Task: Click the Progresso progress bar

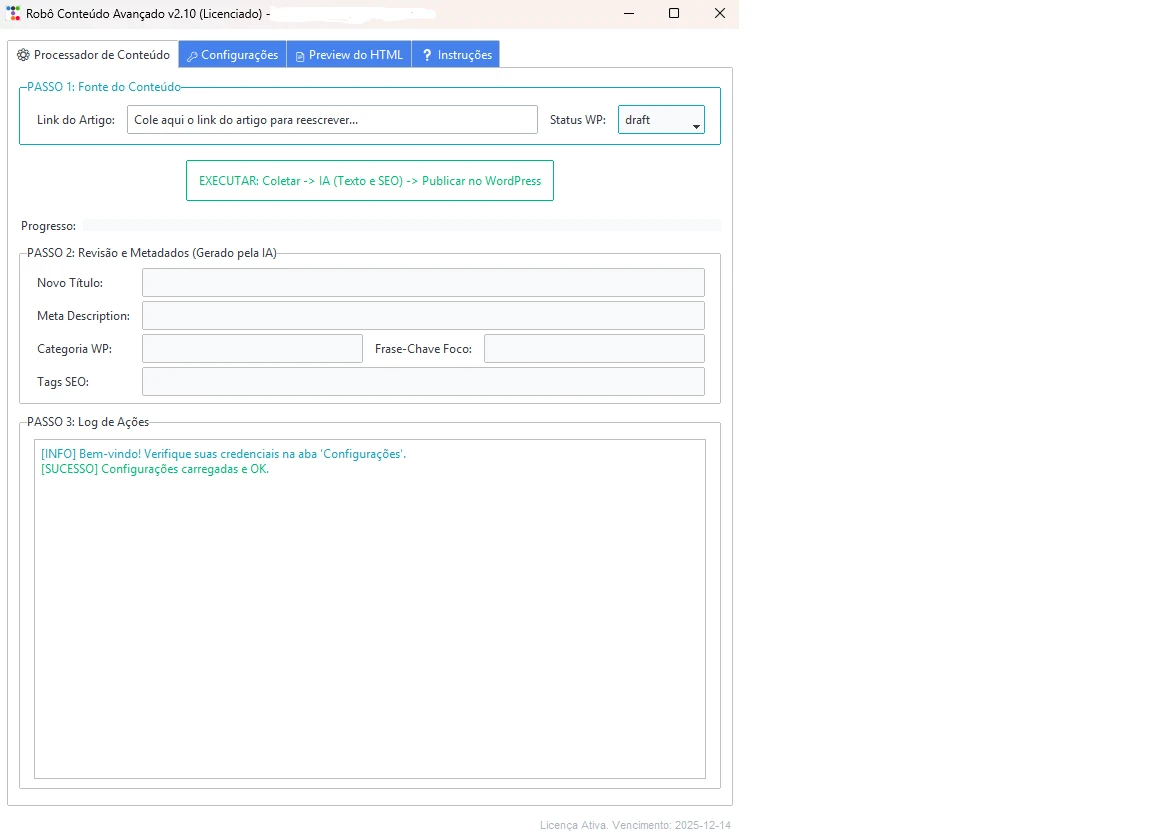Action: pyautogui.click(x=401, y=226)
